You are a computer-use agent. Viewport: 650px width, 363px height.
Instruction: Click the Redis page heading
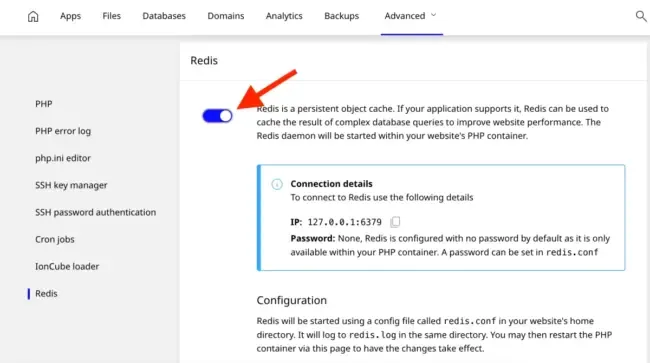[x=204, y=60]
